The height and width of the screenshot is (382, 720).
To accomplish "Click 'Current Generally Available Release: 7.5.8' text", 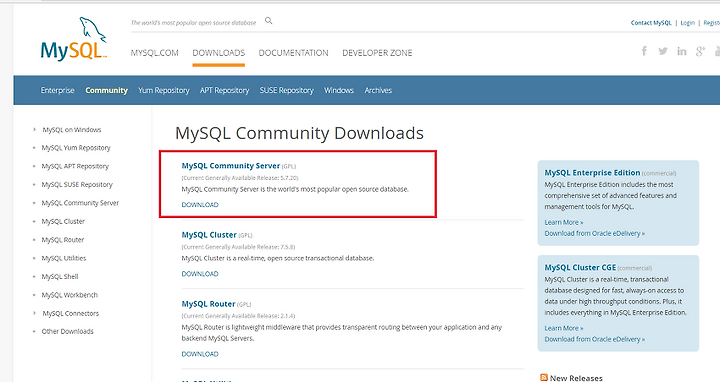I will (x=238, y=247).
